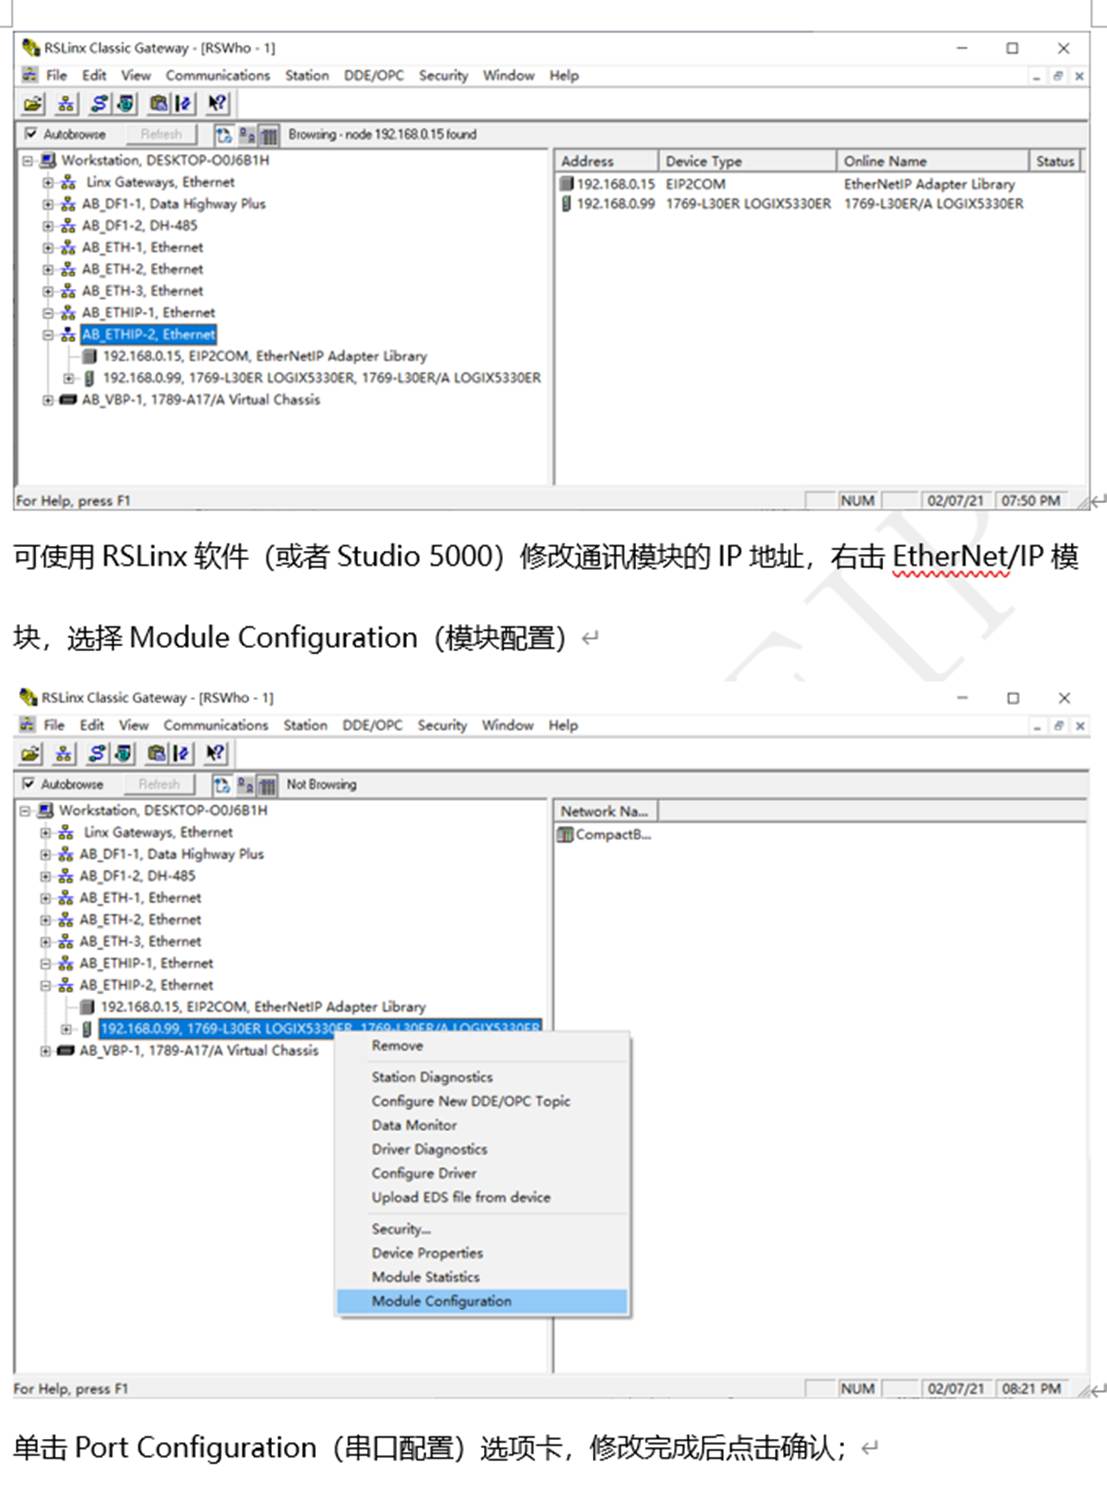Click Workstation computer icon in the Browsing window tree
The image size is (1107, 1498).
47,160
